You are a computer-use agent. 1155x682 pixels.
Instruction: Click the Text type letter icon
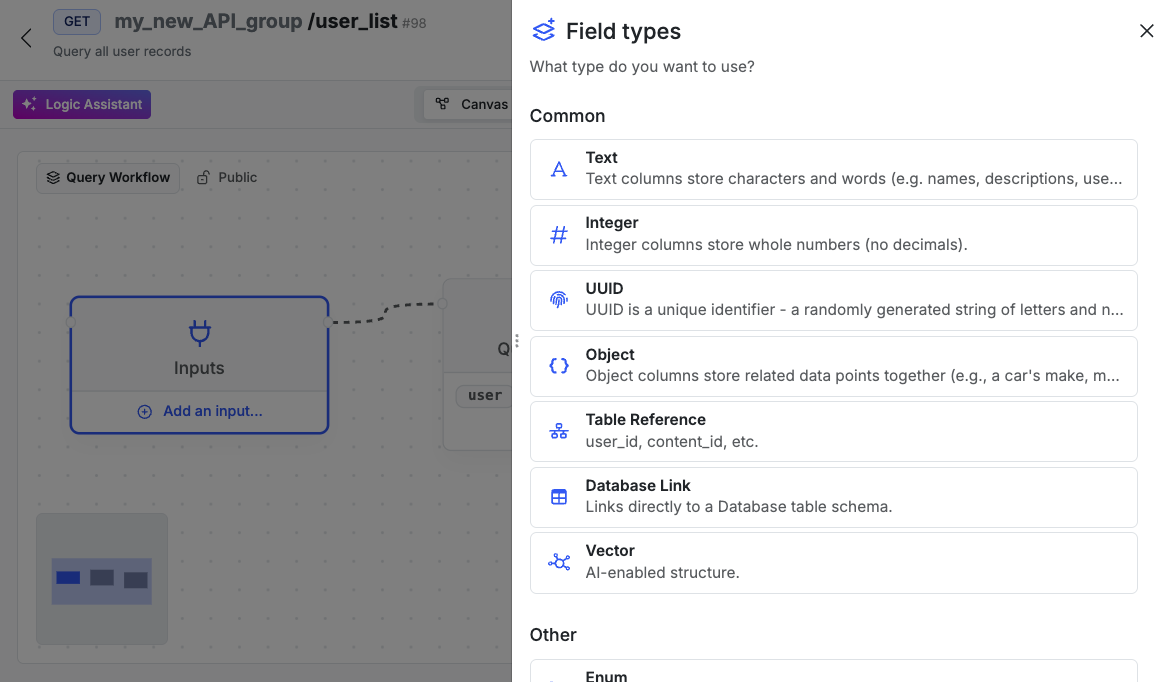click(x=559, y=169)
